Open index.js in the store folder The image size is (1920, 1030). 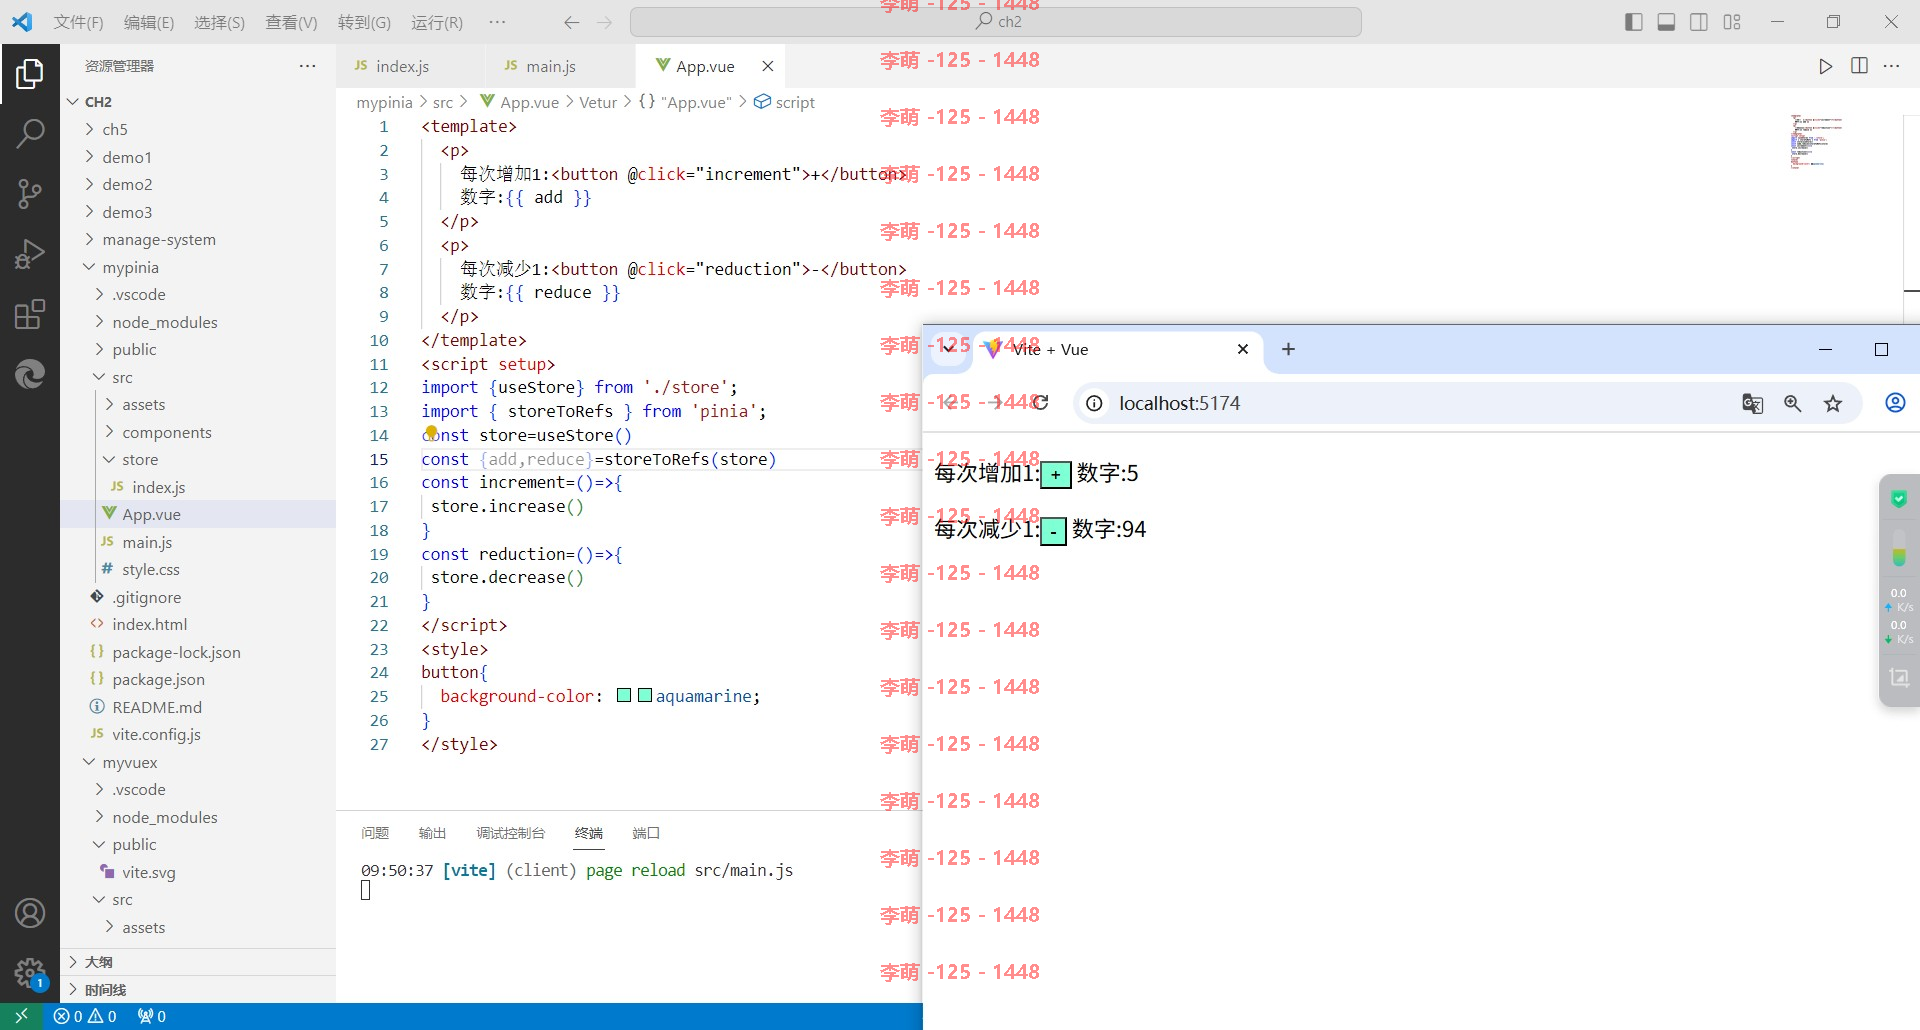(159, 487)
